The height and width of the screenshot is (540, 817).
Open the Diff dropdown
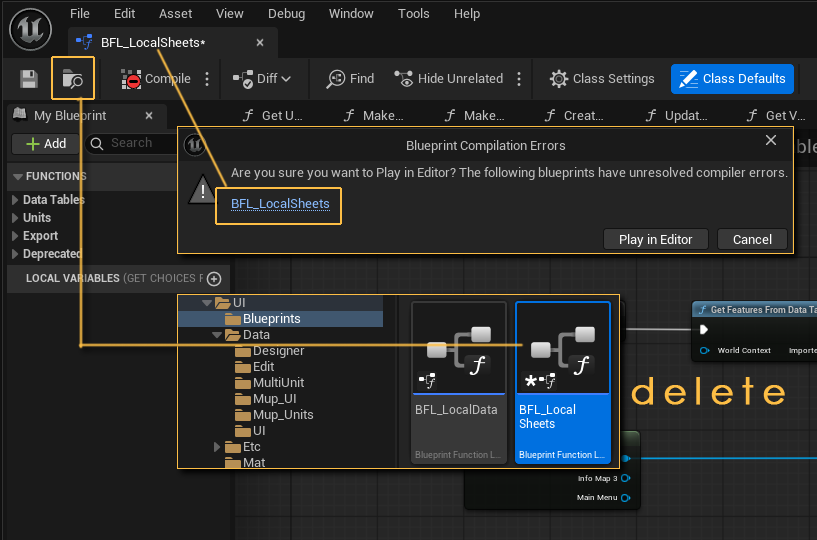[262, 79]
